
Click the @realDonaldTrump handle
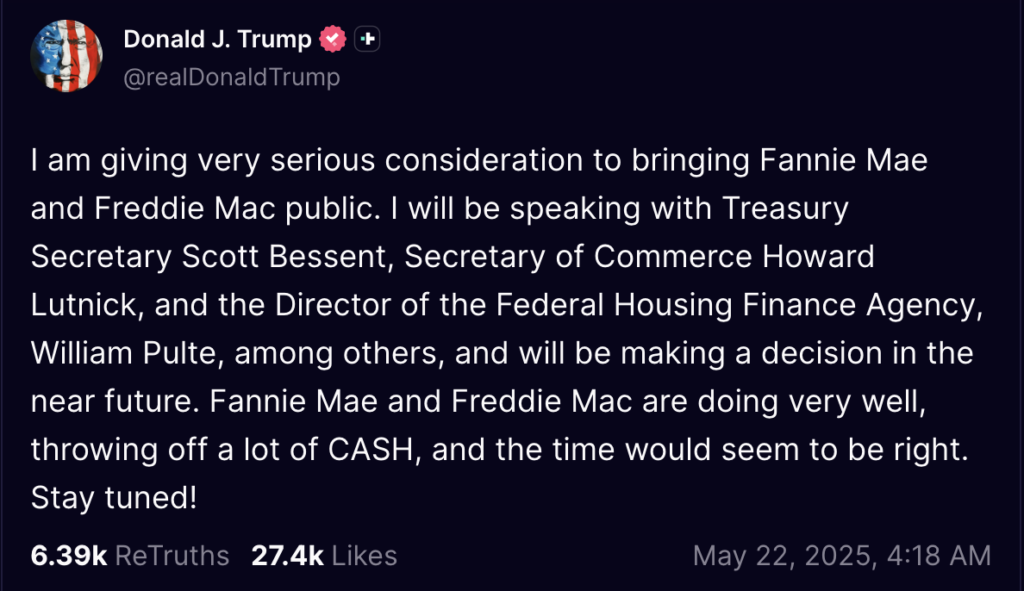click(231, 77)
